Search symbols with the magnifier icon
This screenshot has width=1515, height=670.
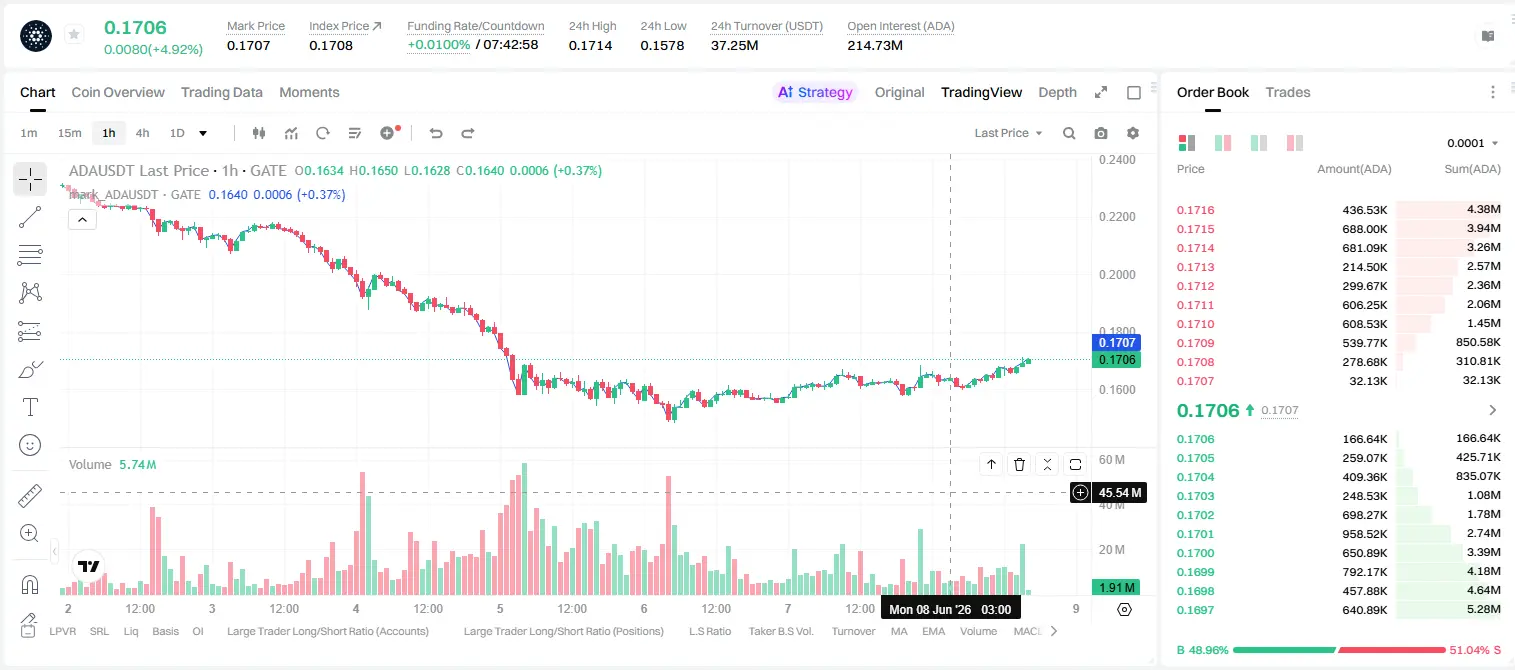tap(1069, 133)
